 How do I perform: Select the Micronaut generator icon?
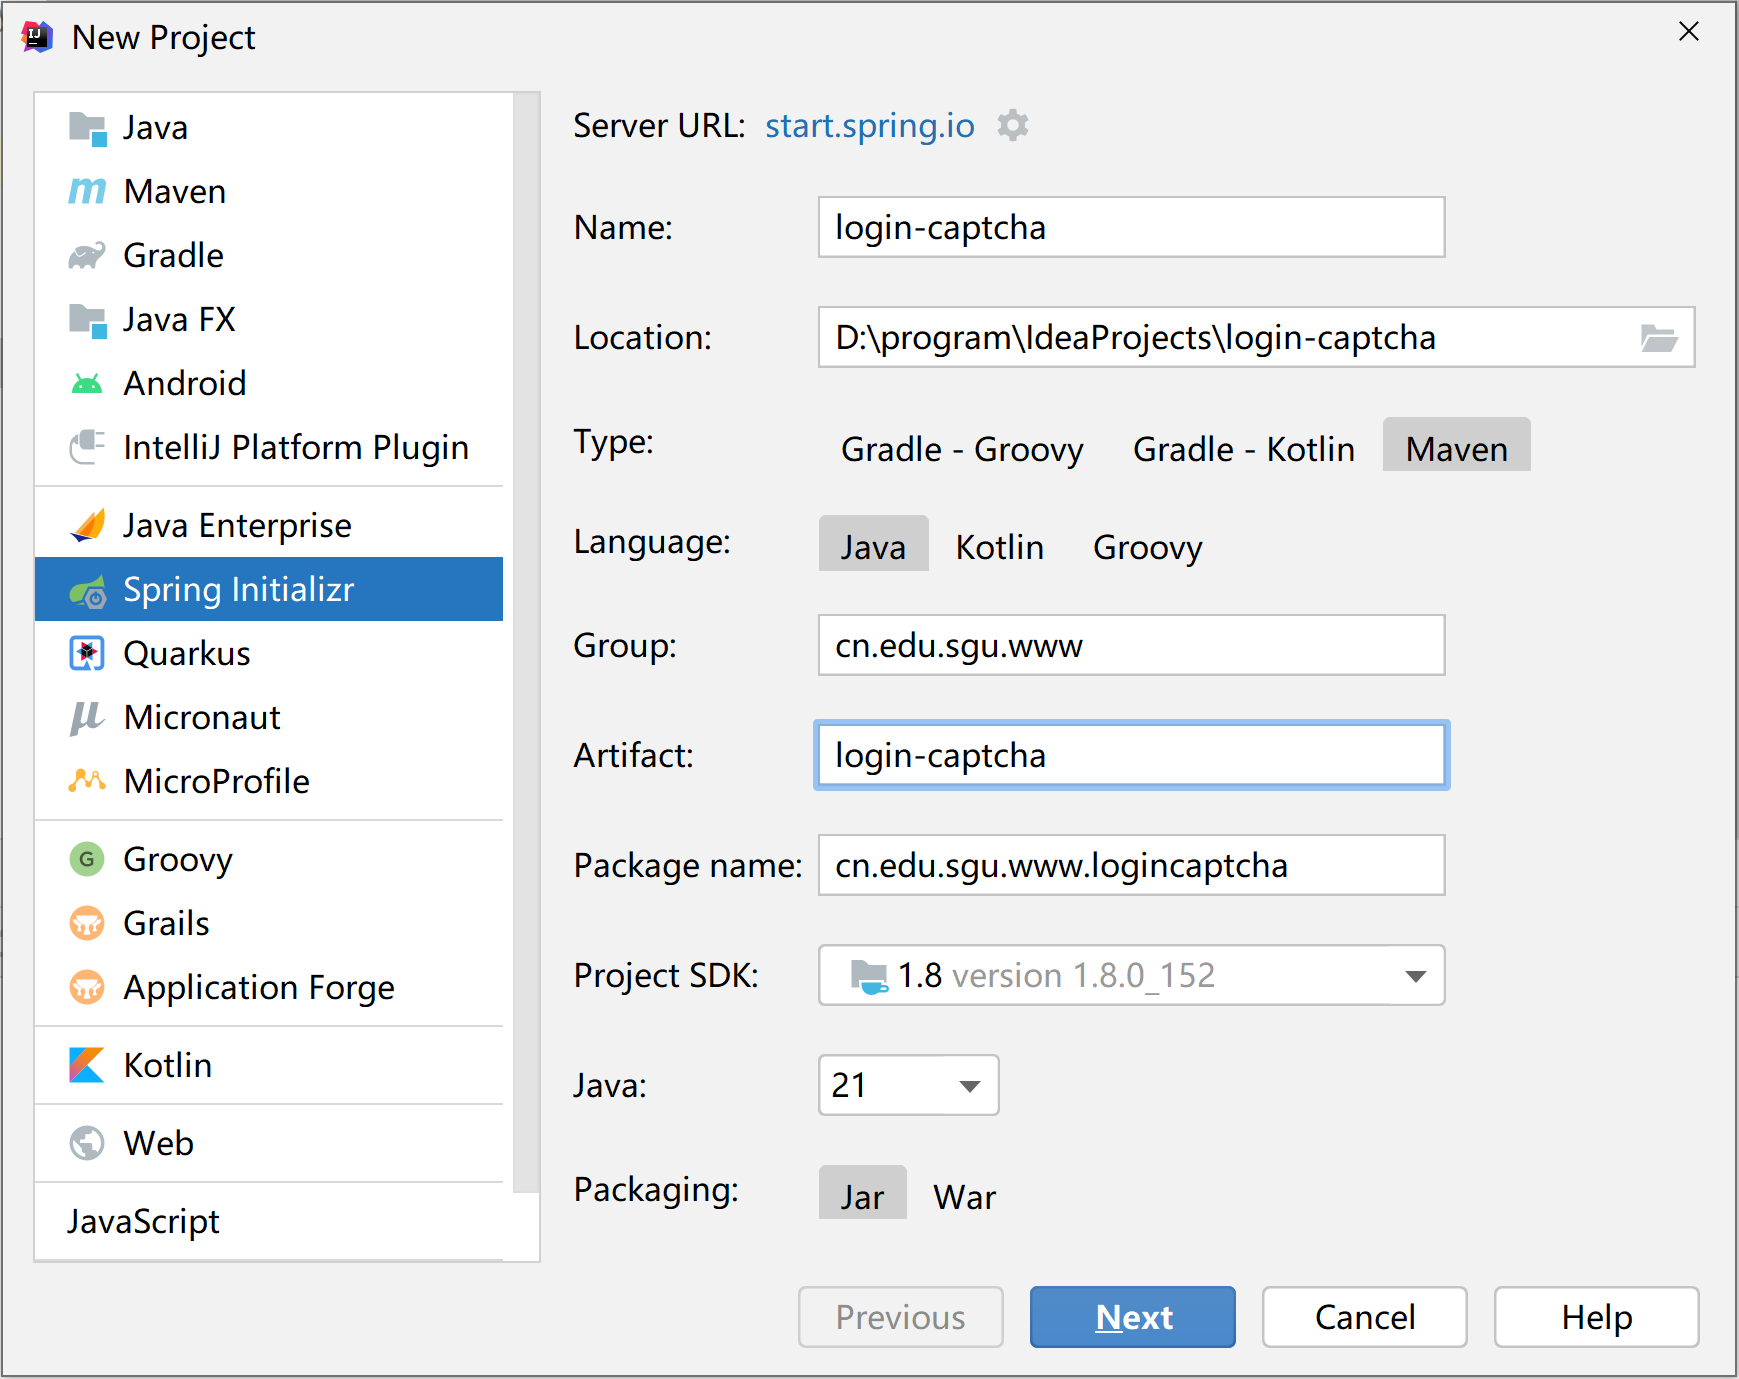86,717
